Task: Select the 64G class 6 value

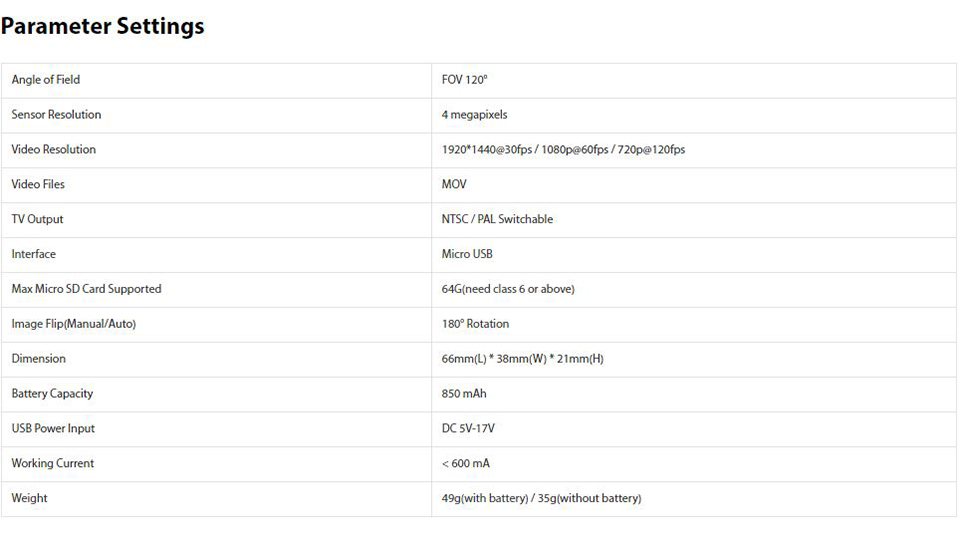Action: (x=508, y=289)
